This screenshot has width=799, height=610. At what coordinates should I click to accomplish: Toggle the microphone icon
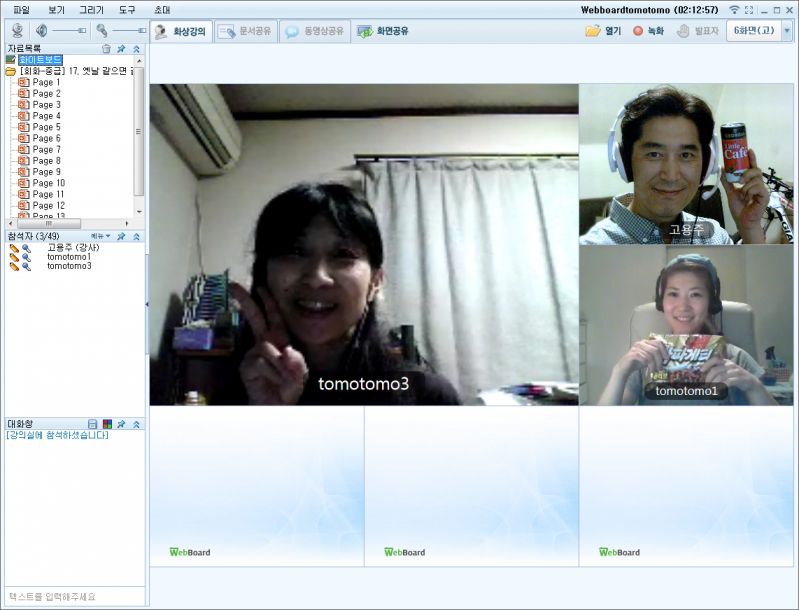tap(102, 31)
